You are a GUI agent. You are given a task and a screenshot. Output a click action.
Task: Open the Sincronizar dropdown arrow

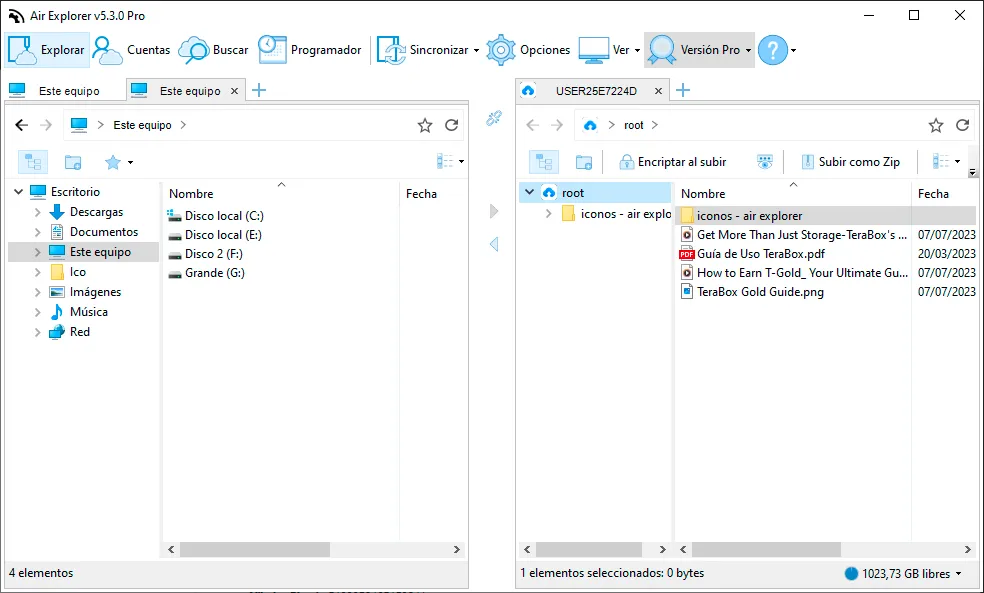click(x=476, y=50)
